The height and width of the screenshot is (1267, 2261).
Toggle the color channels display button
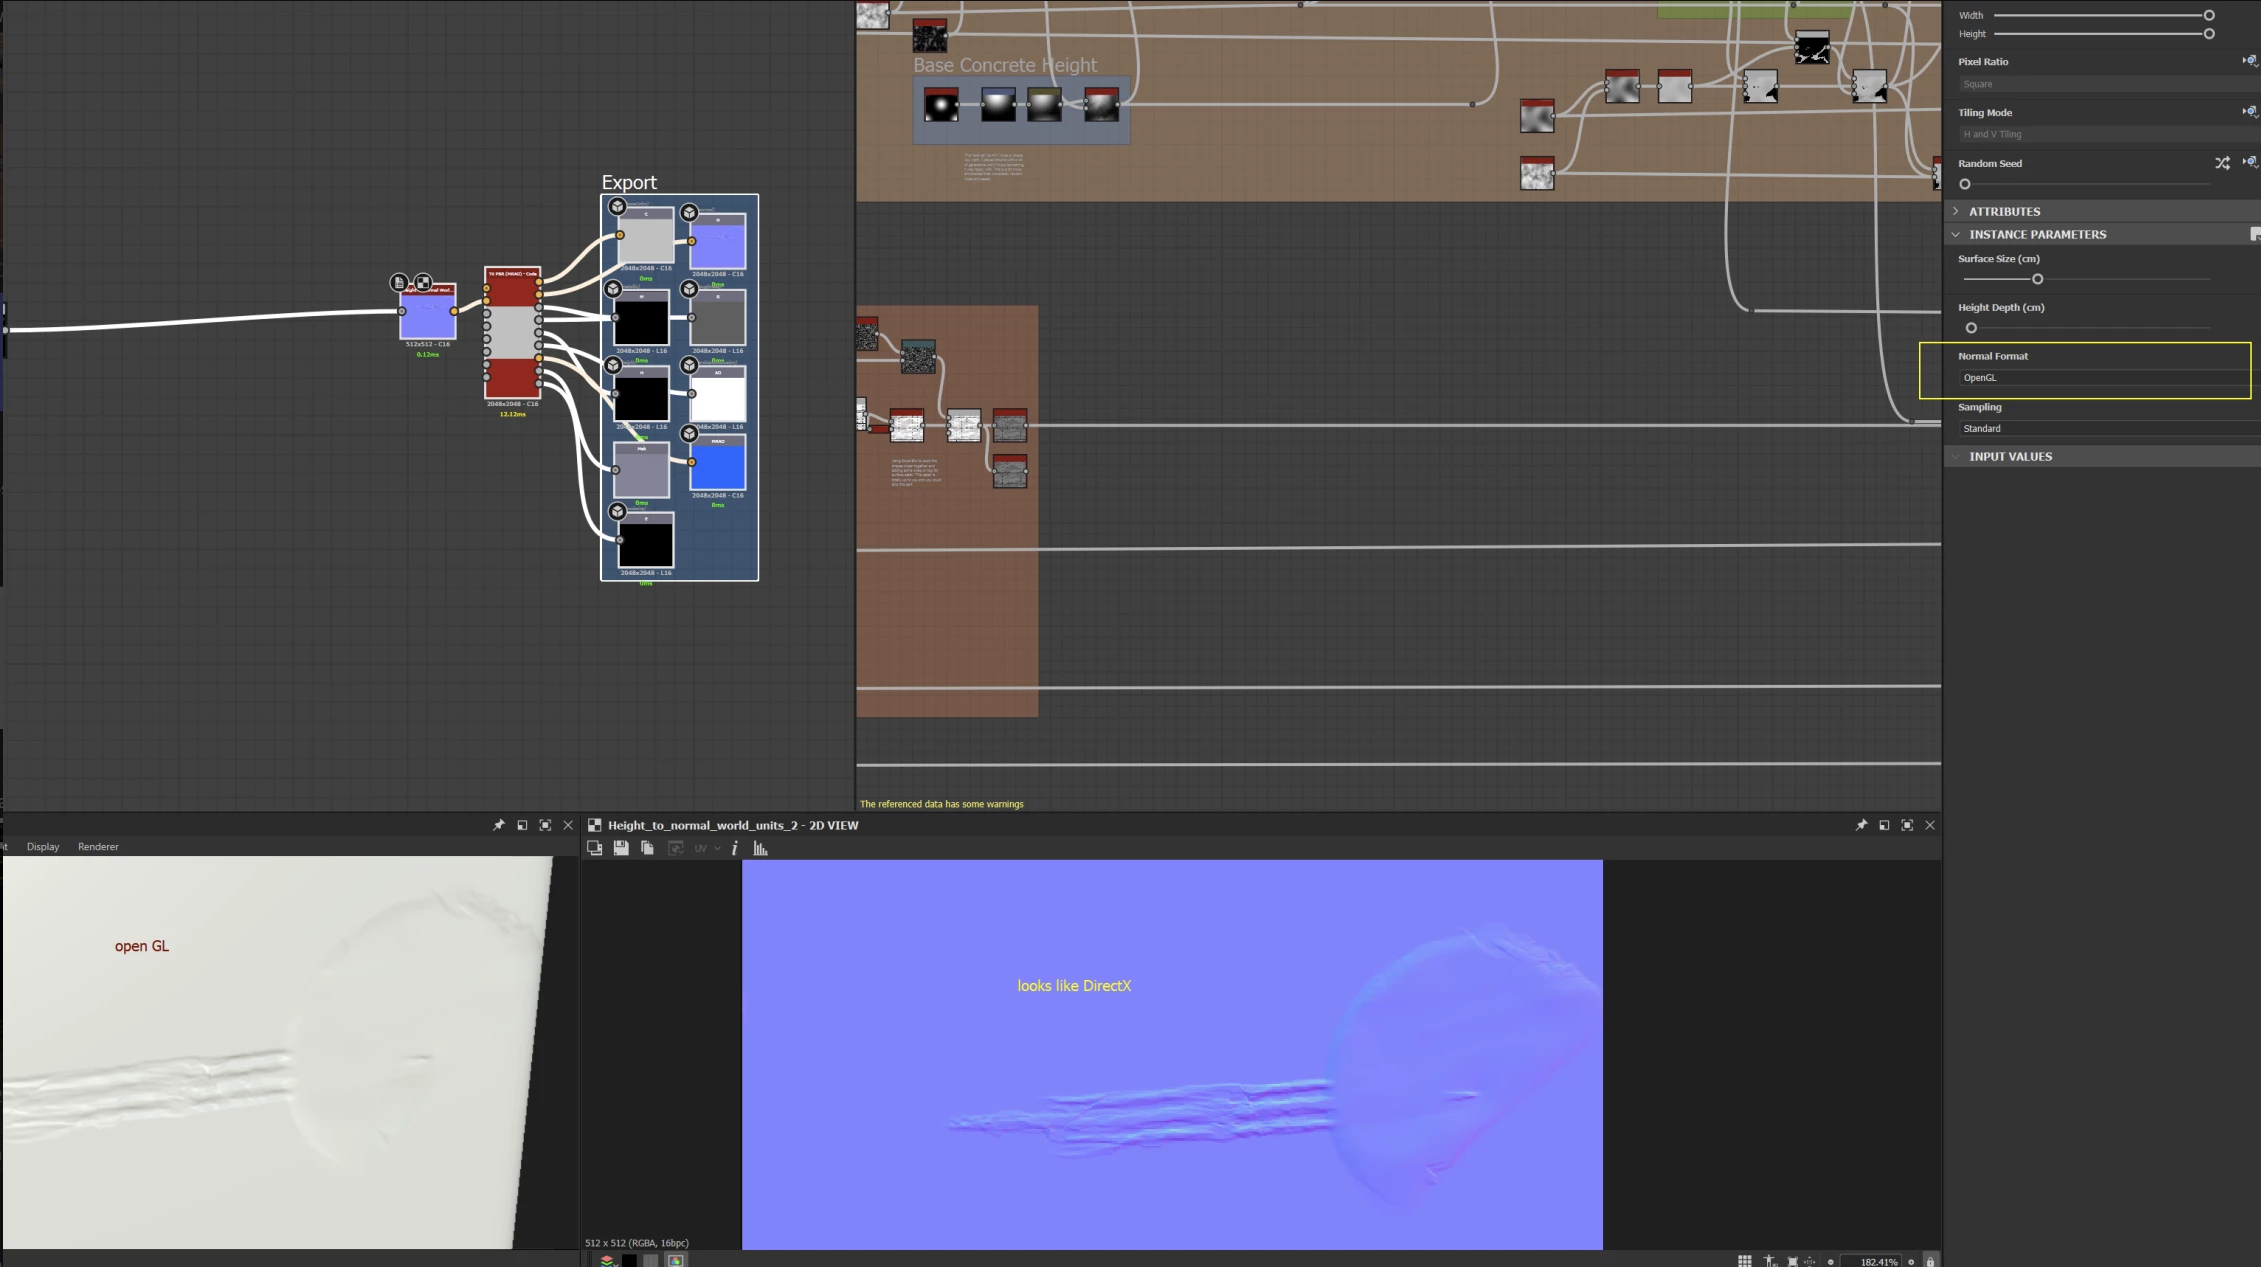point(607,1260)
